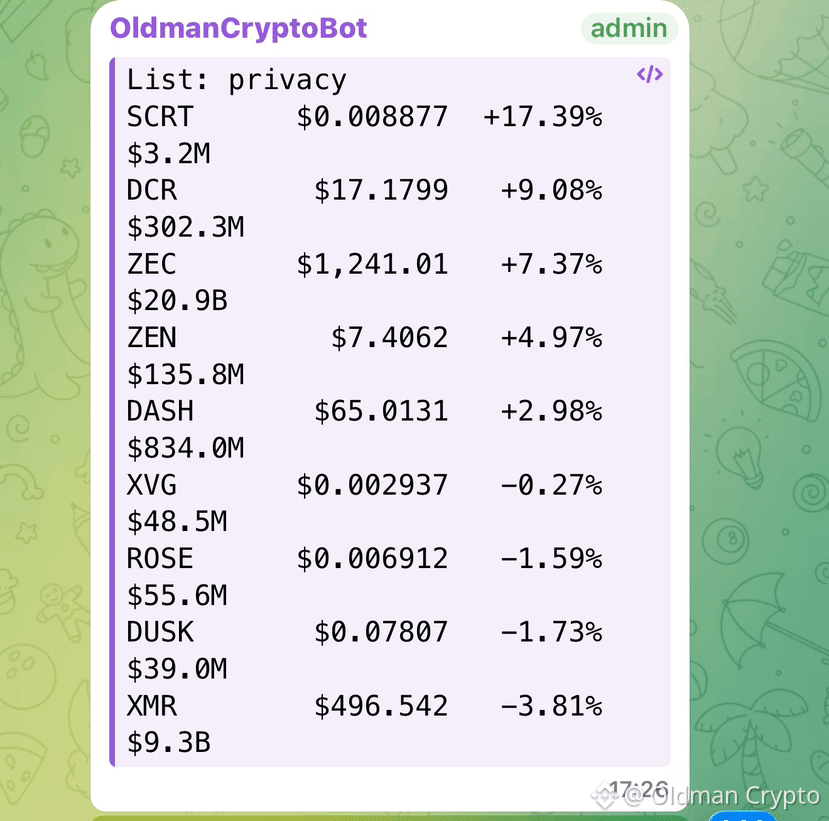Viewport: 829px width, 821px height.
Task: Open the OldmanCryptoBot sender name
Action: pyautogui.click(x=238, y=28)
